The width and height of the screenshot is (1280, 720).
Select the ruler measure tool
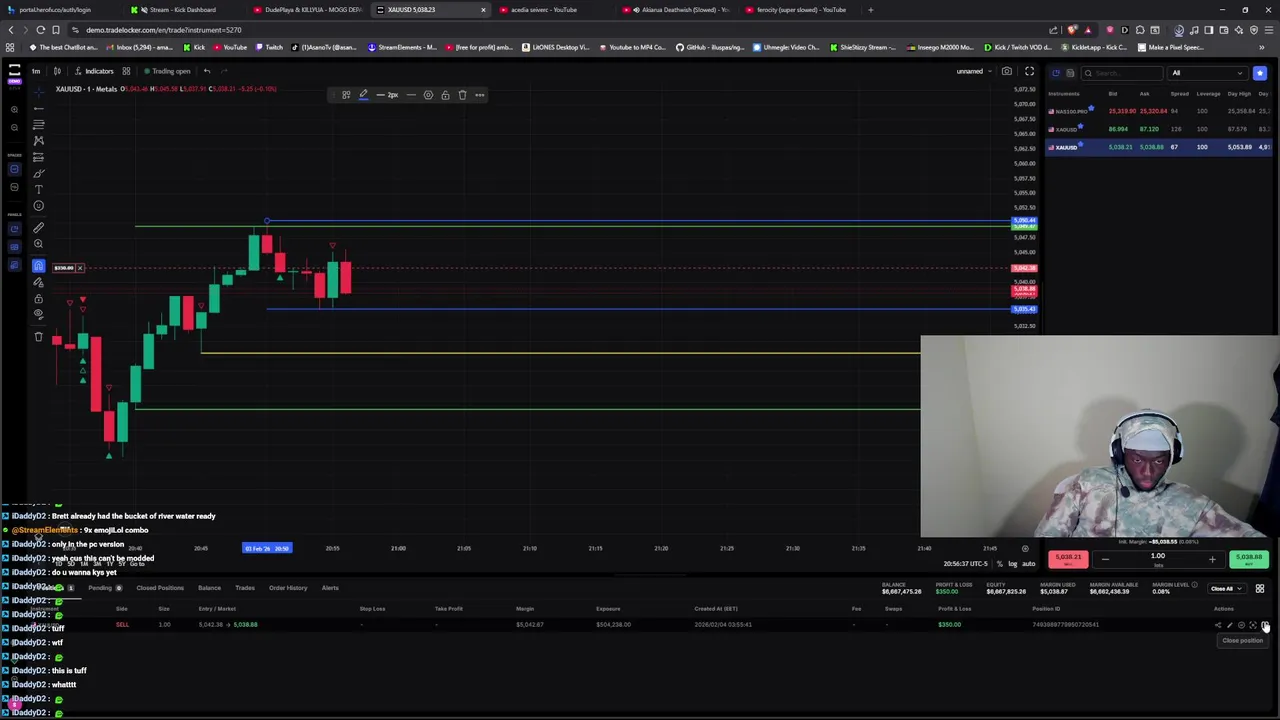[39, 228]
